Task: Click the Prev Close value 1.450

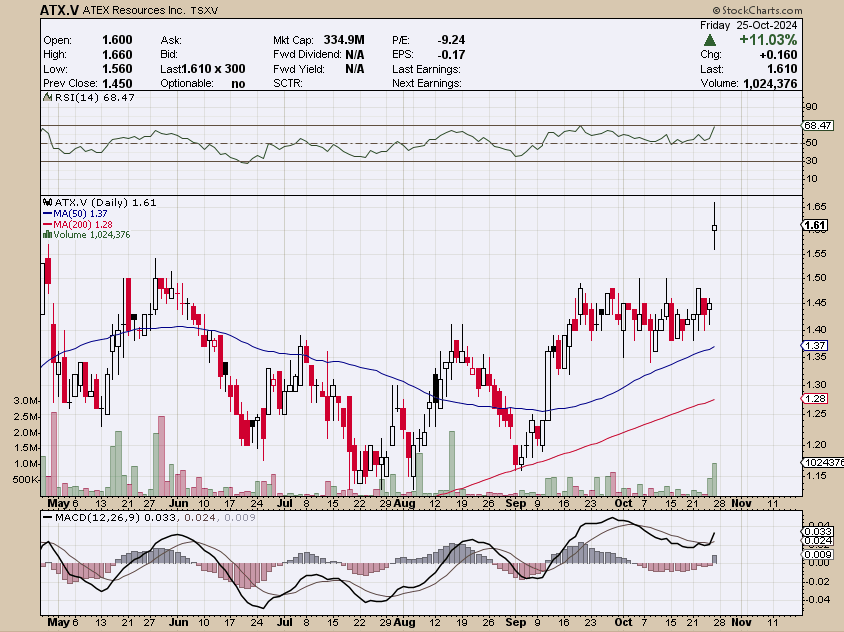Action: 117,83
